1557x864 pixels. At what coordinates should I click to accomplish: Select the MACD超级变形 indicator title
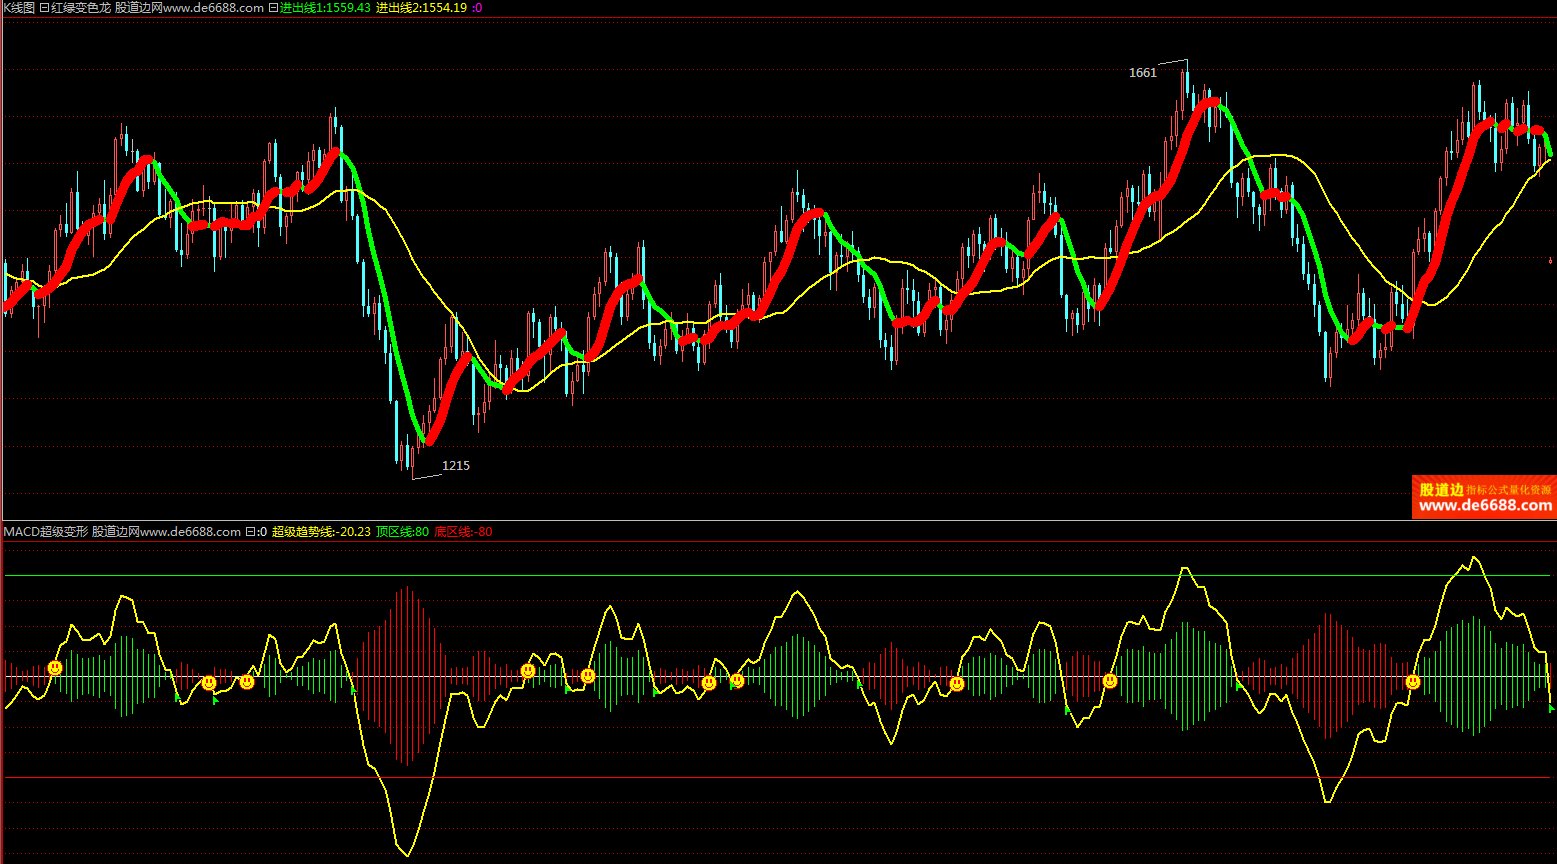pos(46,532)
